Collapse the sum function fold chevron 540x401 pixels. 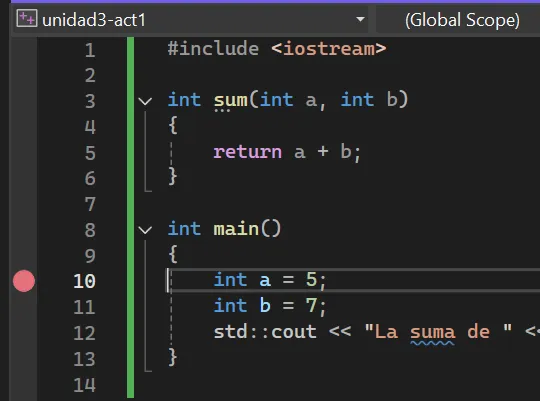coord(145,101)
